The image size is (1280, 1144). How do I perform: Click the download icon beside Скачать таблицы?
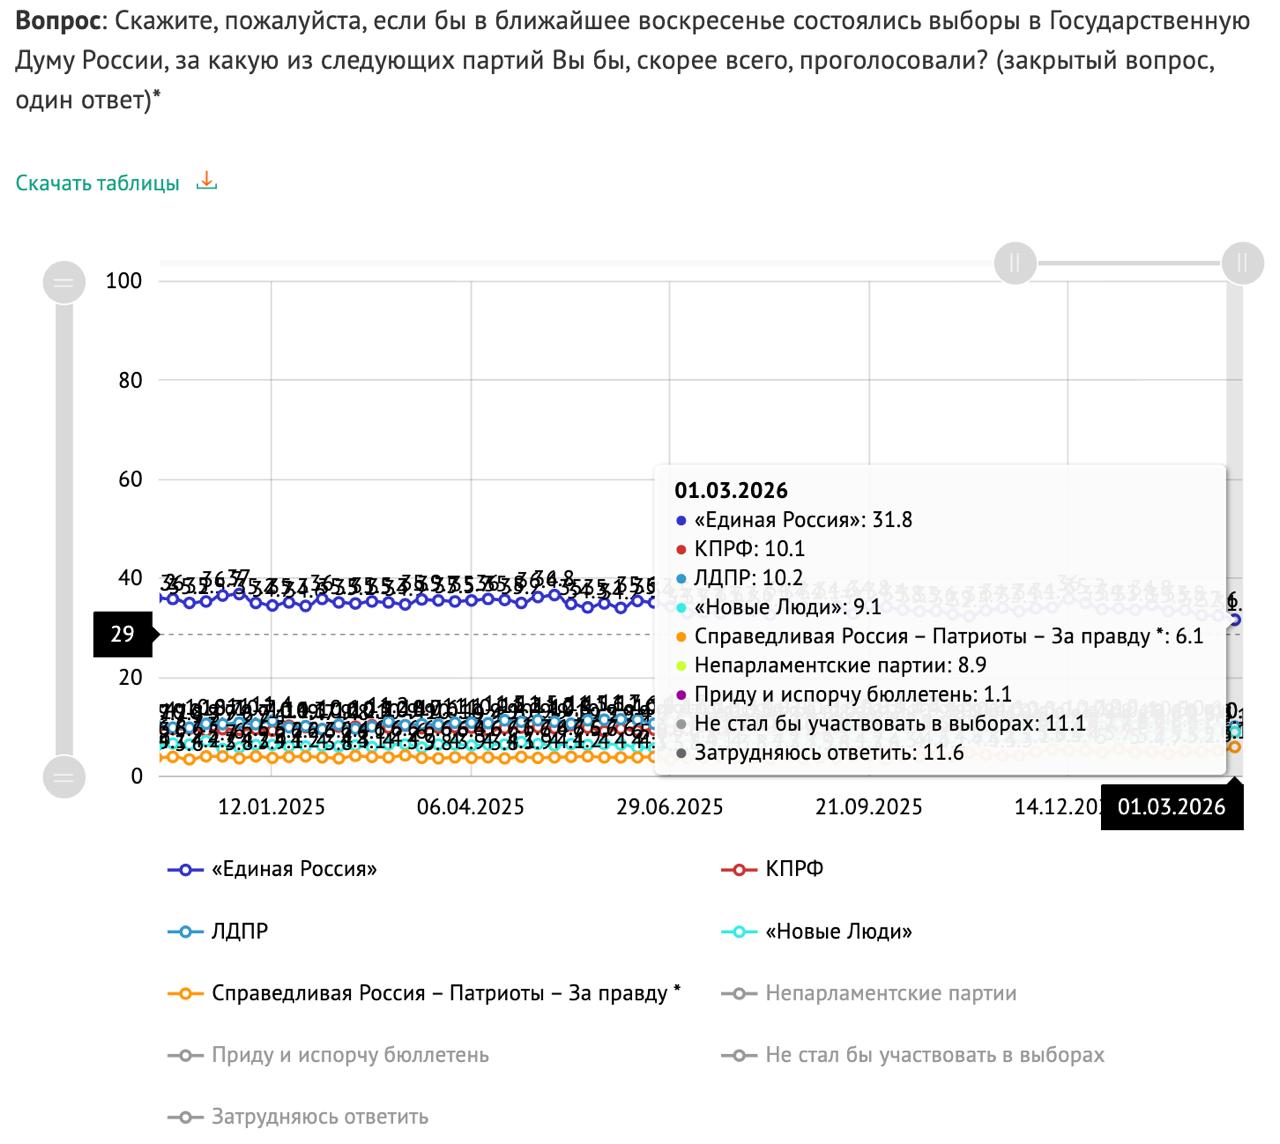[x=207, y=181]
